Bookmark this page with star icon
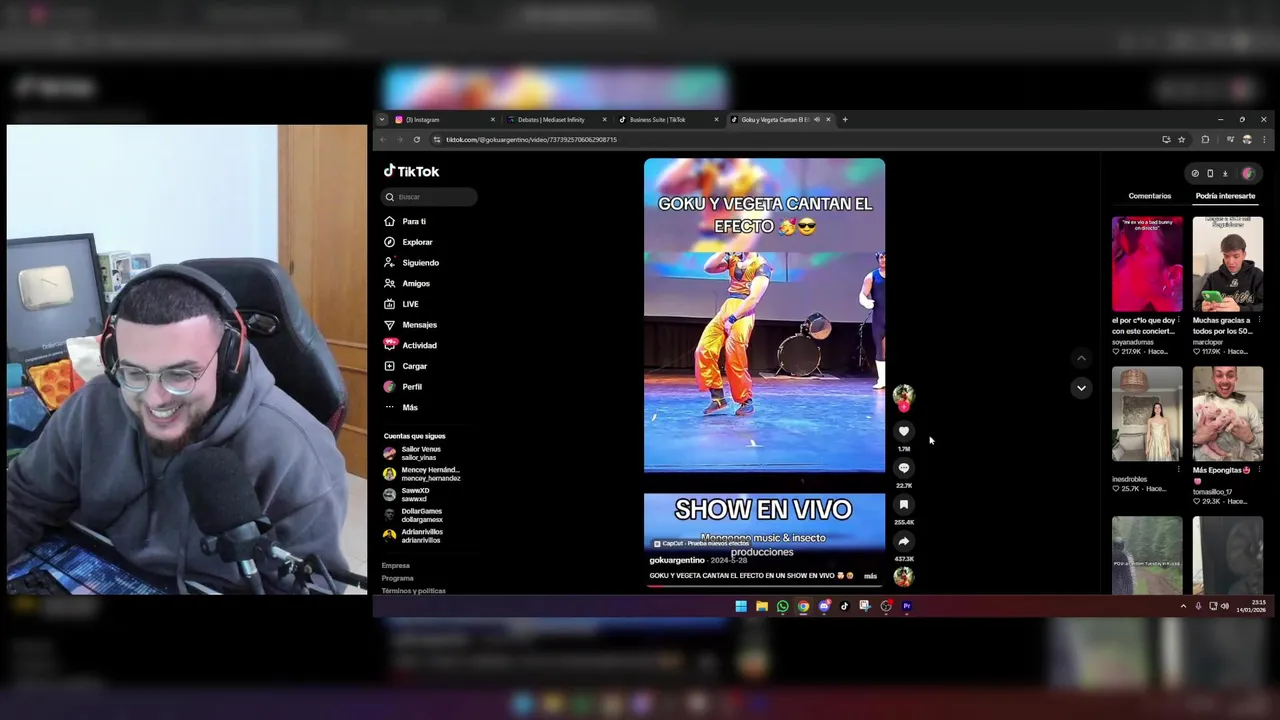The height and width of the screenshot is (720, 1280). 1182,140
